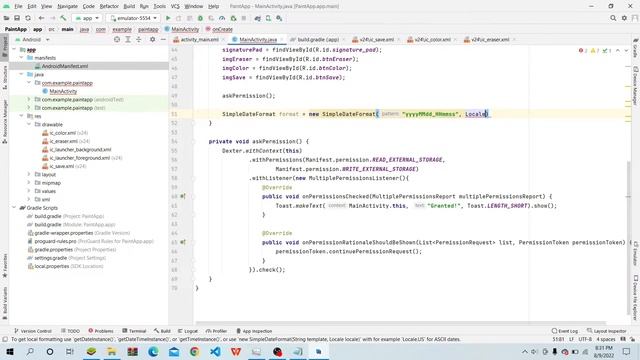The height and width of the screenshot is (360, 640).
Task: Expand the mipmap folder
Action: coord(29,183)
